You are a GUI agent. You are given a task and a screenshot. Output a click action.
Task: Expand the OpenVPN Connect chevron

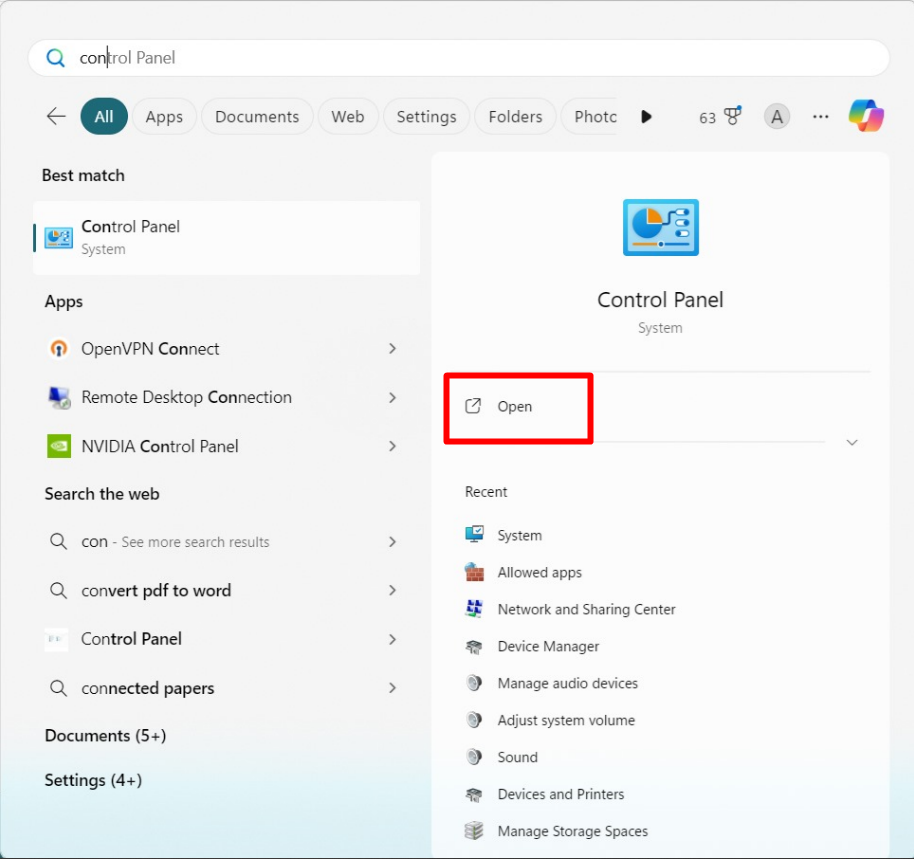click(x=392, y=348)
